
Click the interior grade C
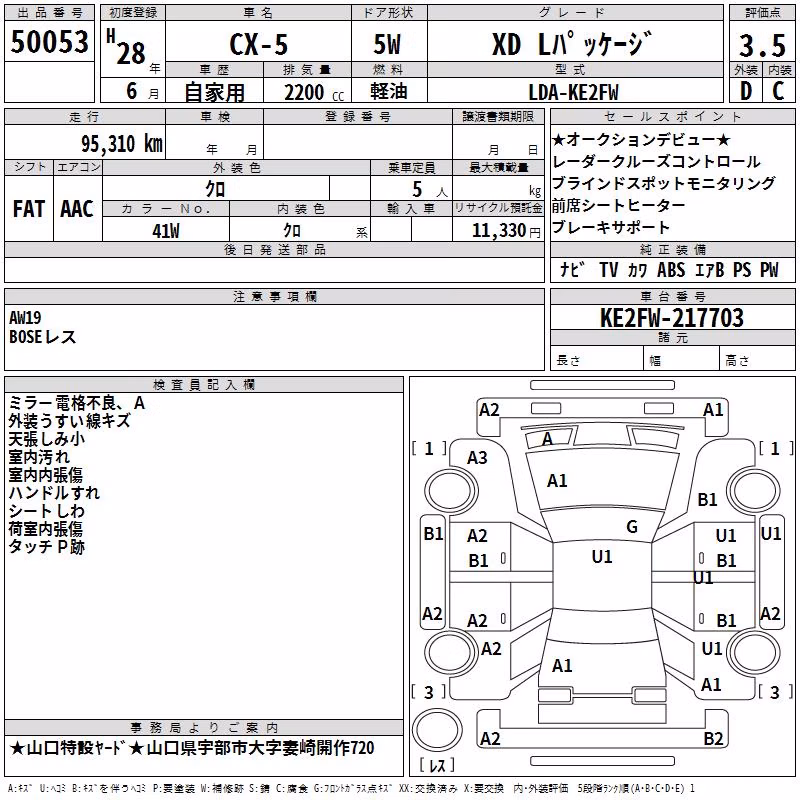tap(778, 91)
